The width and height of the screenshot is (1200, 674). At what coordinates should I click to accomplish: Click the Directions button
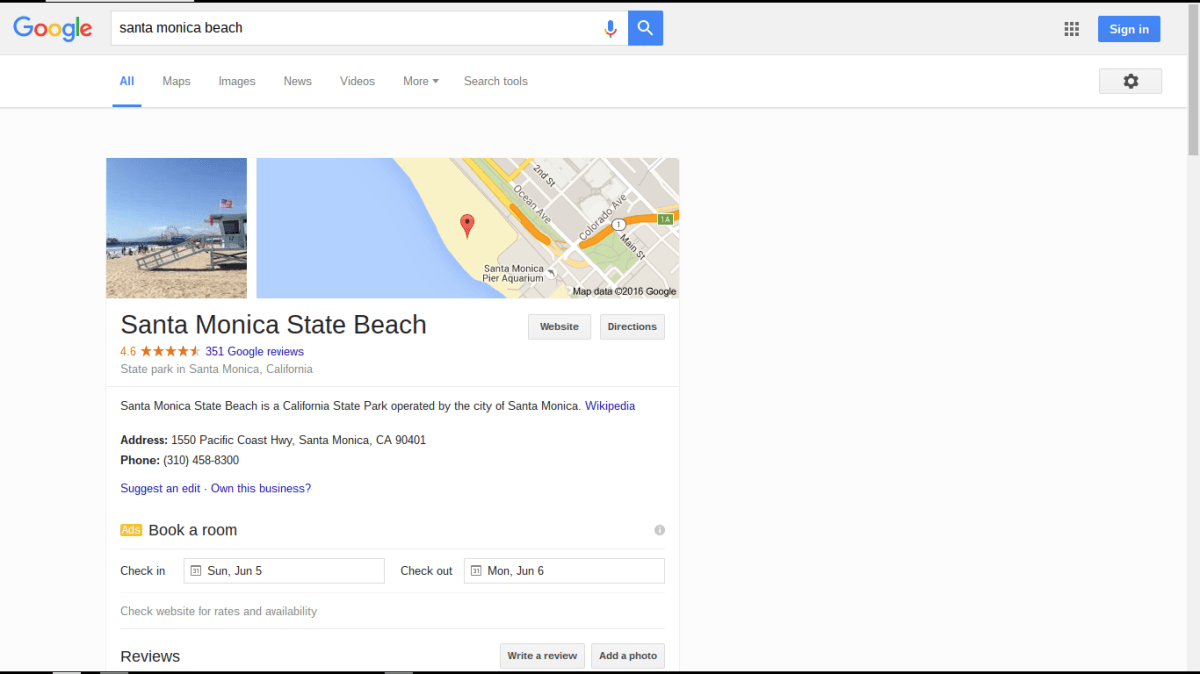[x=632, y=327]
